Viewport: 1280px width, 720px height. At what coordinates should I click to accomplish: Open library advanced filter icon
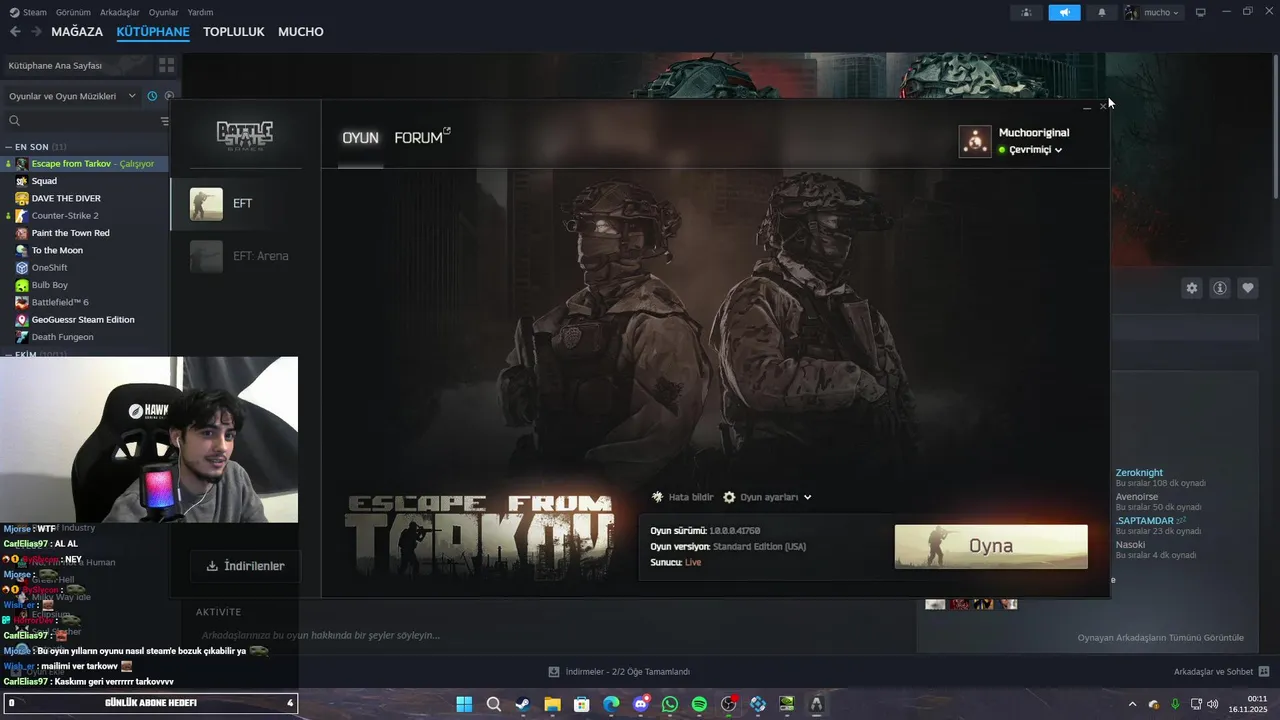(x=165, y=121)
